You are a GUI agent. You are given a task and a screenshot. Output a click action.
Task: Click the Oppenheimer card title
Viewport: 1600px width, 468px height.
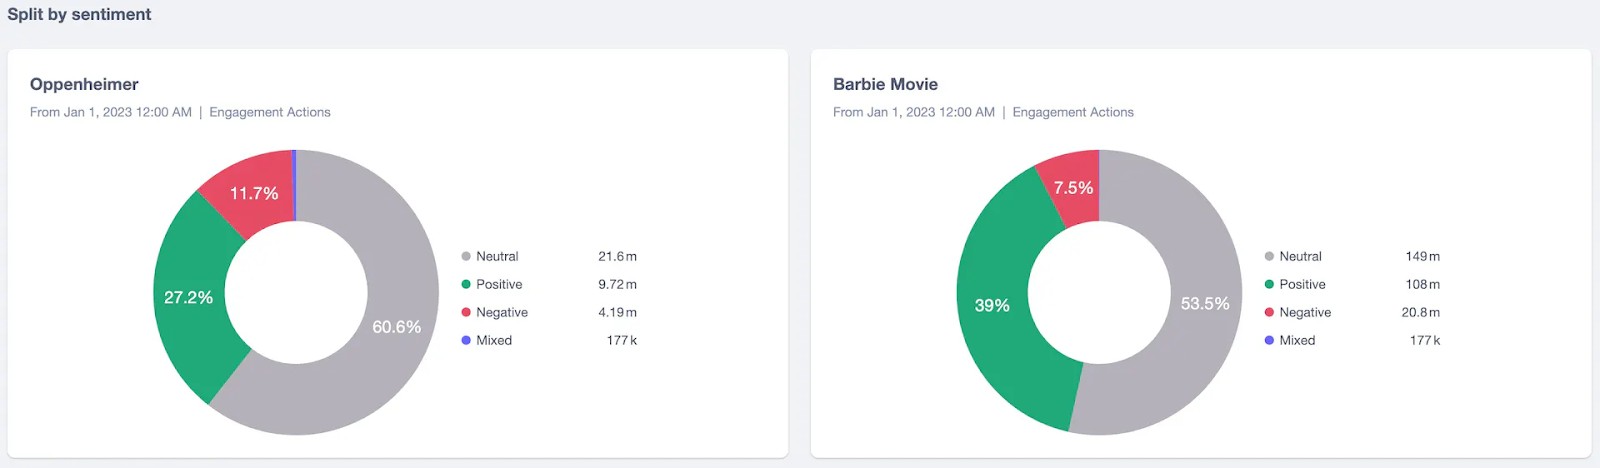tap(84, 84)
